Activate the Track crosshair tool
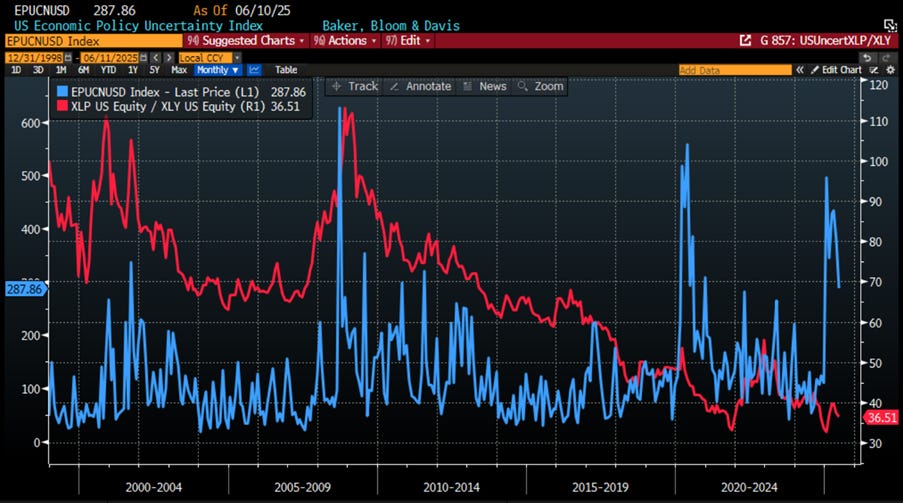903x503 pixels. point(355,86)
